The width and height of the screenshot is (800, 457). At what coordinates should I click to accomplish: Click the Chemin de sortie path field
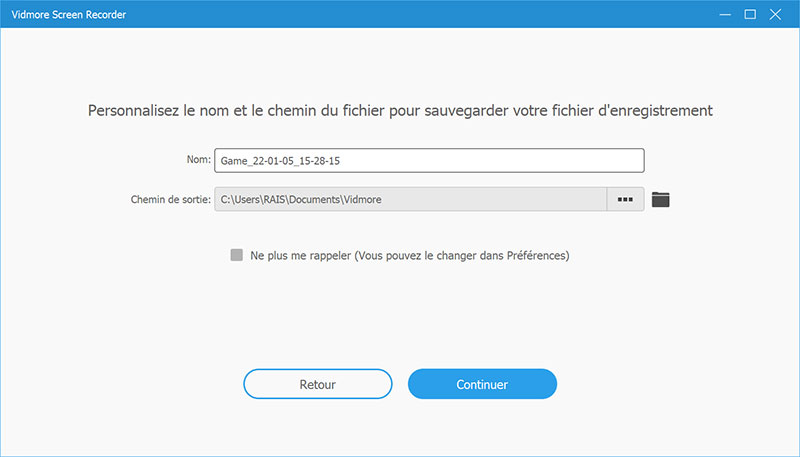point(411,199)
